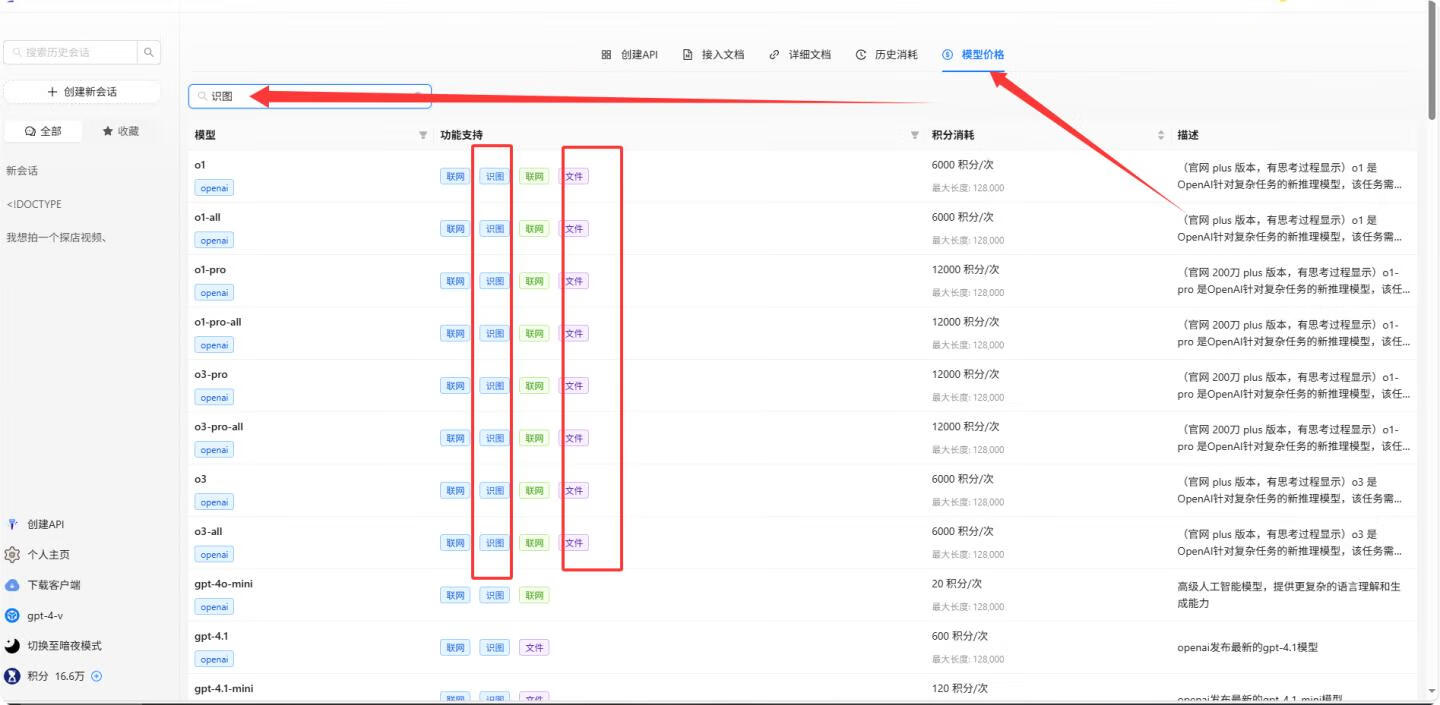Open the 创建API icon in bottom sidebar
This screenshot has width=1440, height=705.
tap(12, 523)
